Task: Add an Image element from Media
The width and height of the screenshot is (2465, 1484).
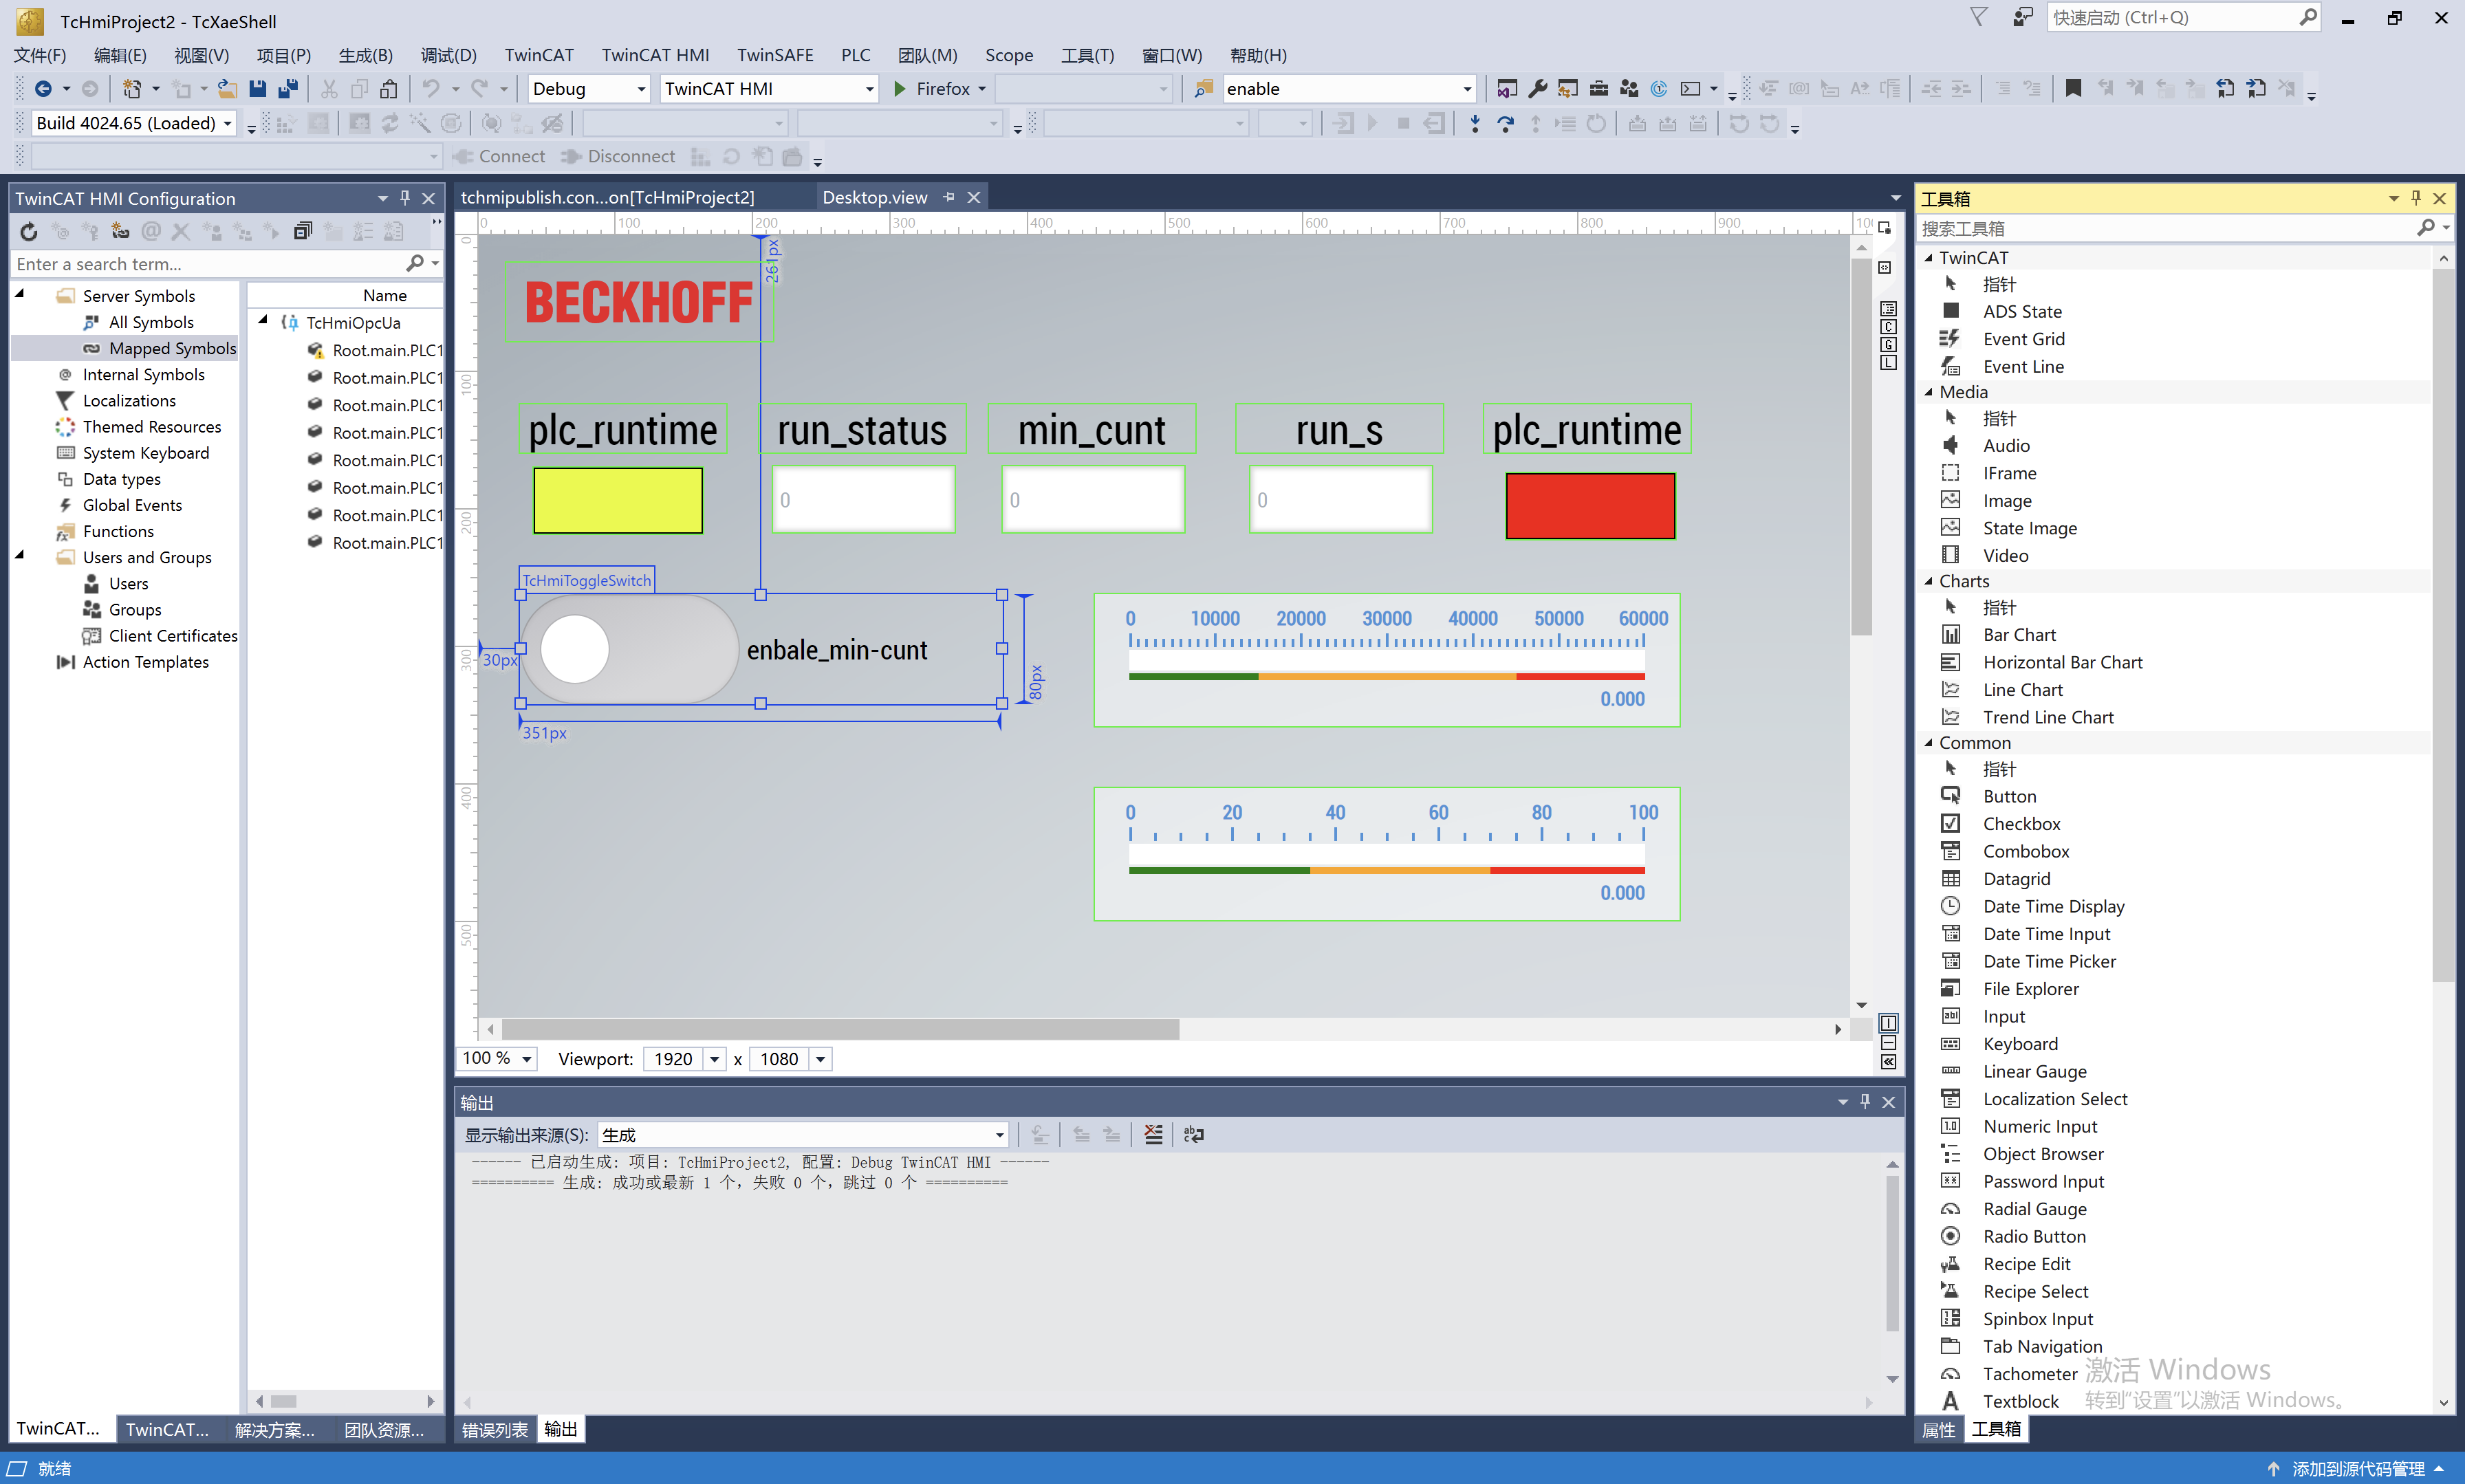Action: [x=2006, y=500]
